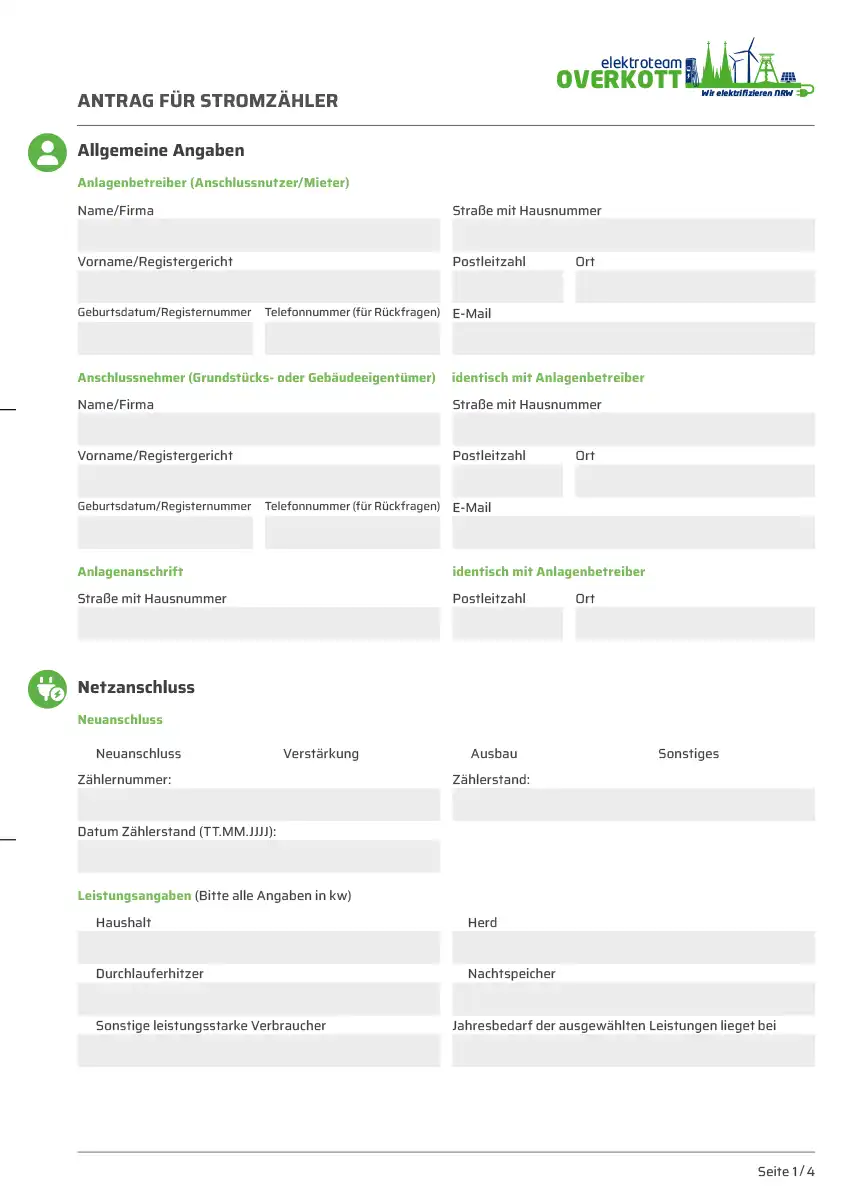849x1200 pixels.
Task: Focus the Postleitzahl field under Anlagenbetreiber
Action: click(x=507, y=287)
